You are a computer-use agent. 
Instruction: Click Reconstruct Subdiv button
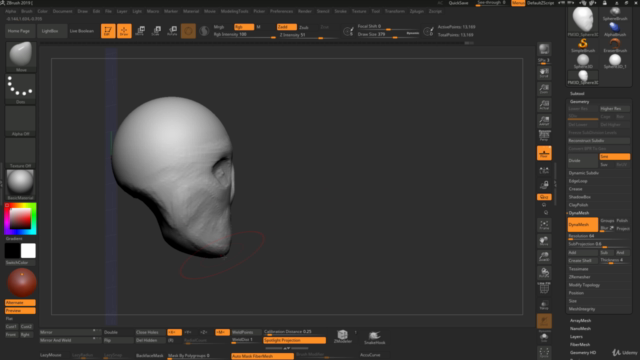599,141
